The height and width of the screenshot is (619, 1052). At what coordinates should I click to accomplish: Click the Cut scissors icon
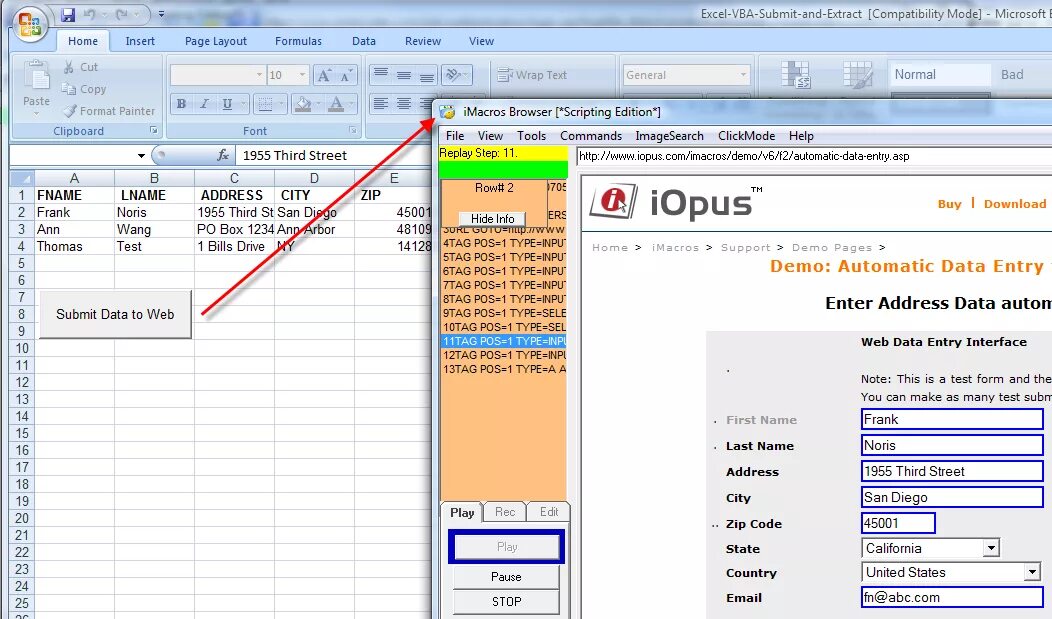(x=68, y=67)
